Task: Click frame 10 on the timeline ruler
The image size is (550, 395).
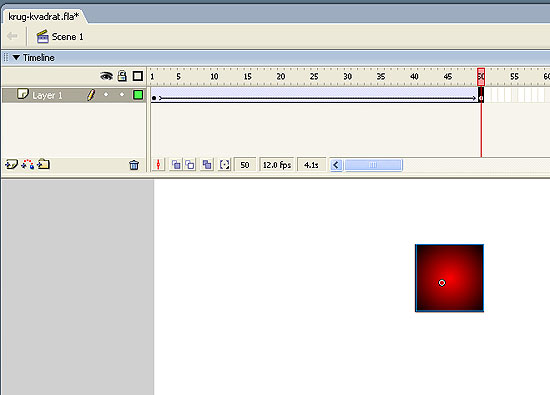Action: point(214,76)
